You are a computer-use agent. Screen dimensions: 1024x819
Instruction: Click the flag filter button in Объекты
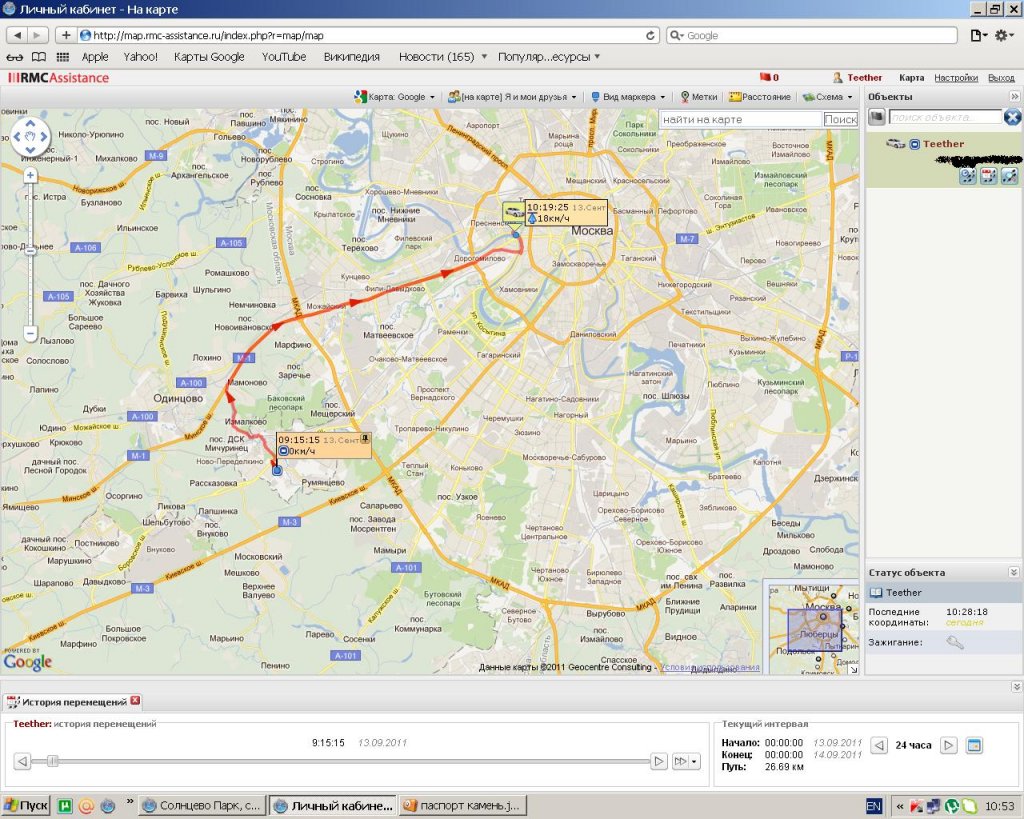[876, 117]
